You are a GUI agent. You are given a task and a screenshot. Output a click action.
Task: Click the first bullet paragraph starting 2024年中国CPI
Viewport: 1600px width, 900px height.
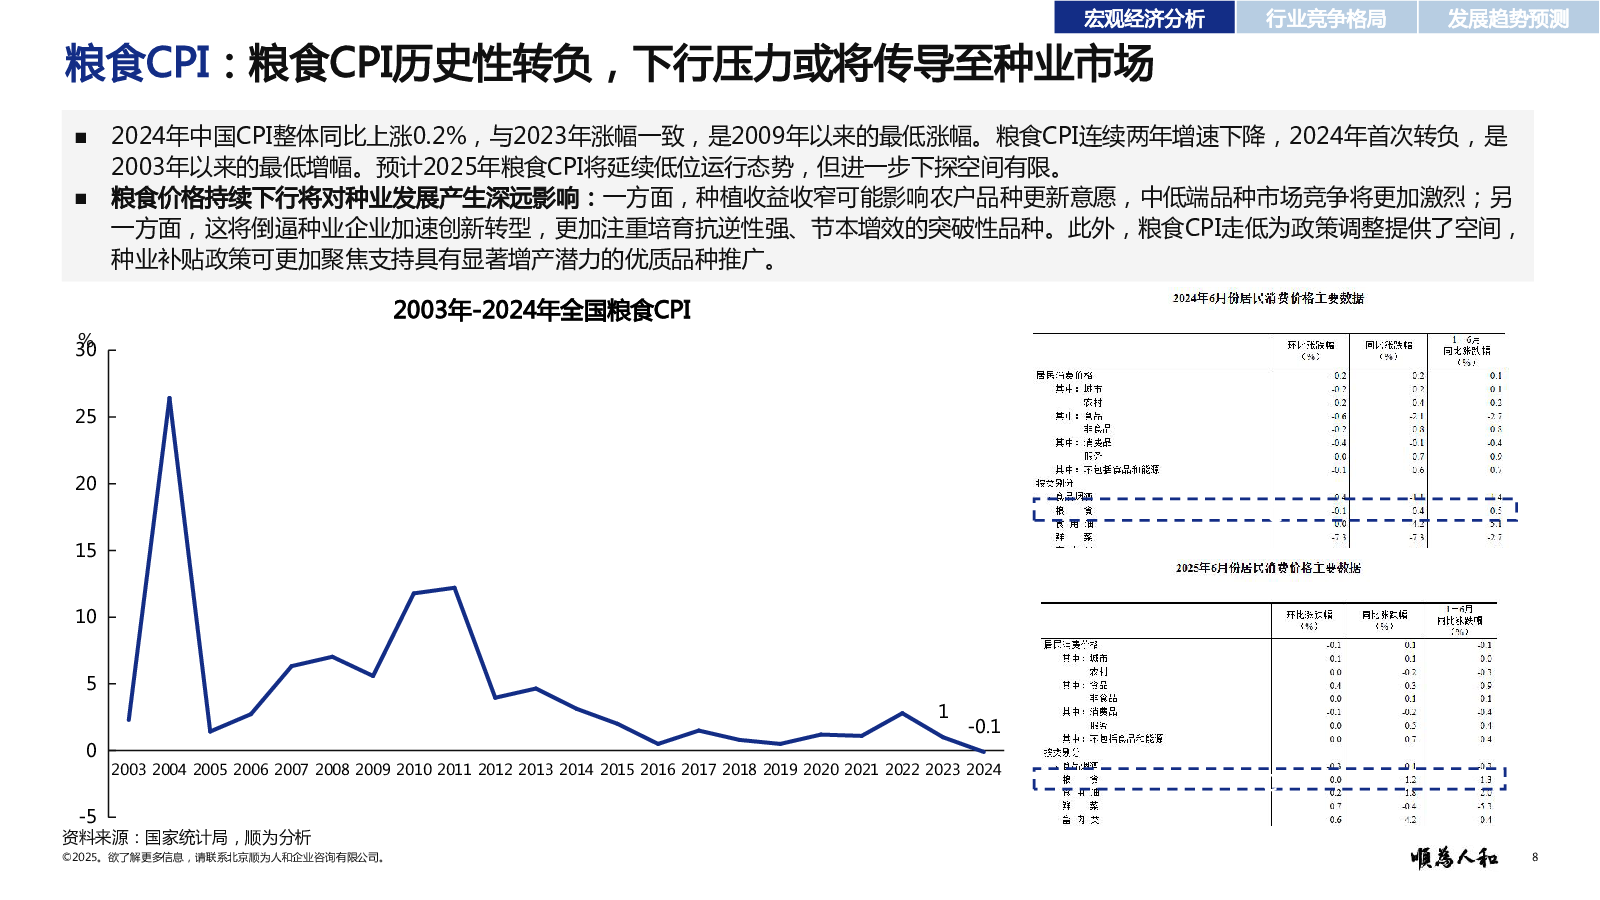808,151
